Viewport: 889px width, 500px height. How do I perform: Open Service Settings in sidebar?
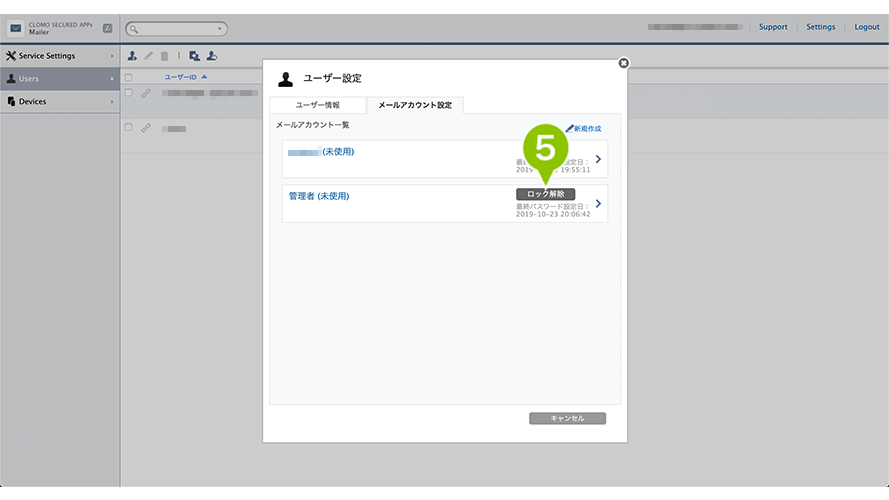pos(60,56)
